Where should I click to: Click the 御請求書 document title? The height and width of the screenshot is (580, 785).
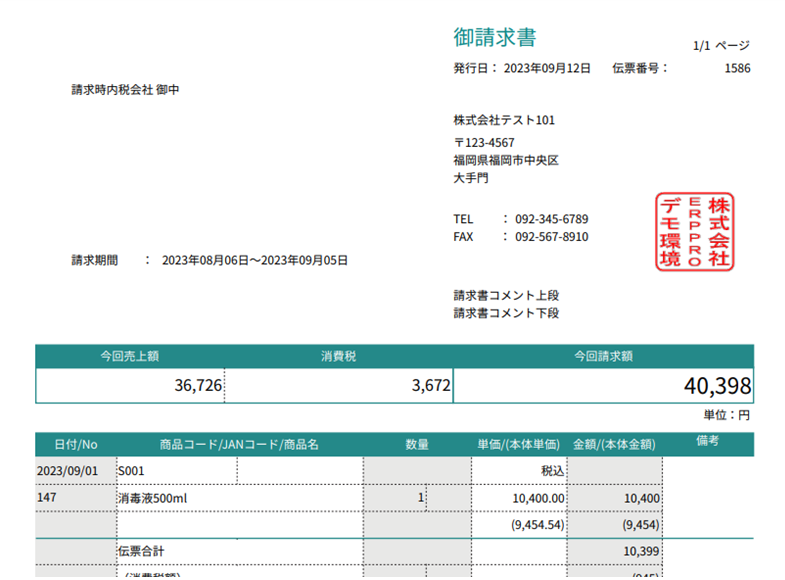494,38
